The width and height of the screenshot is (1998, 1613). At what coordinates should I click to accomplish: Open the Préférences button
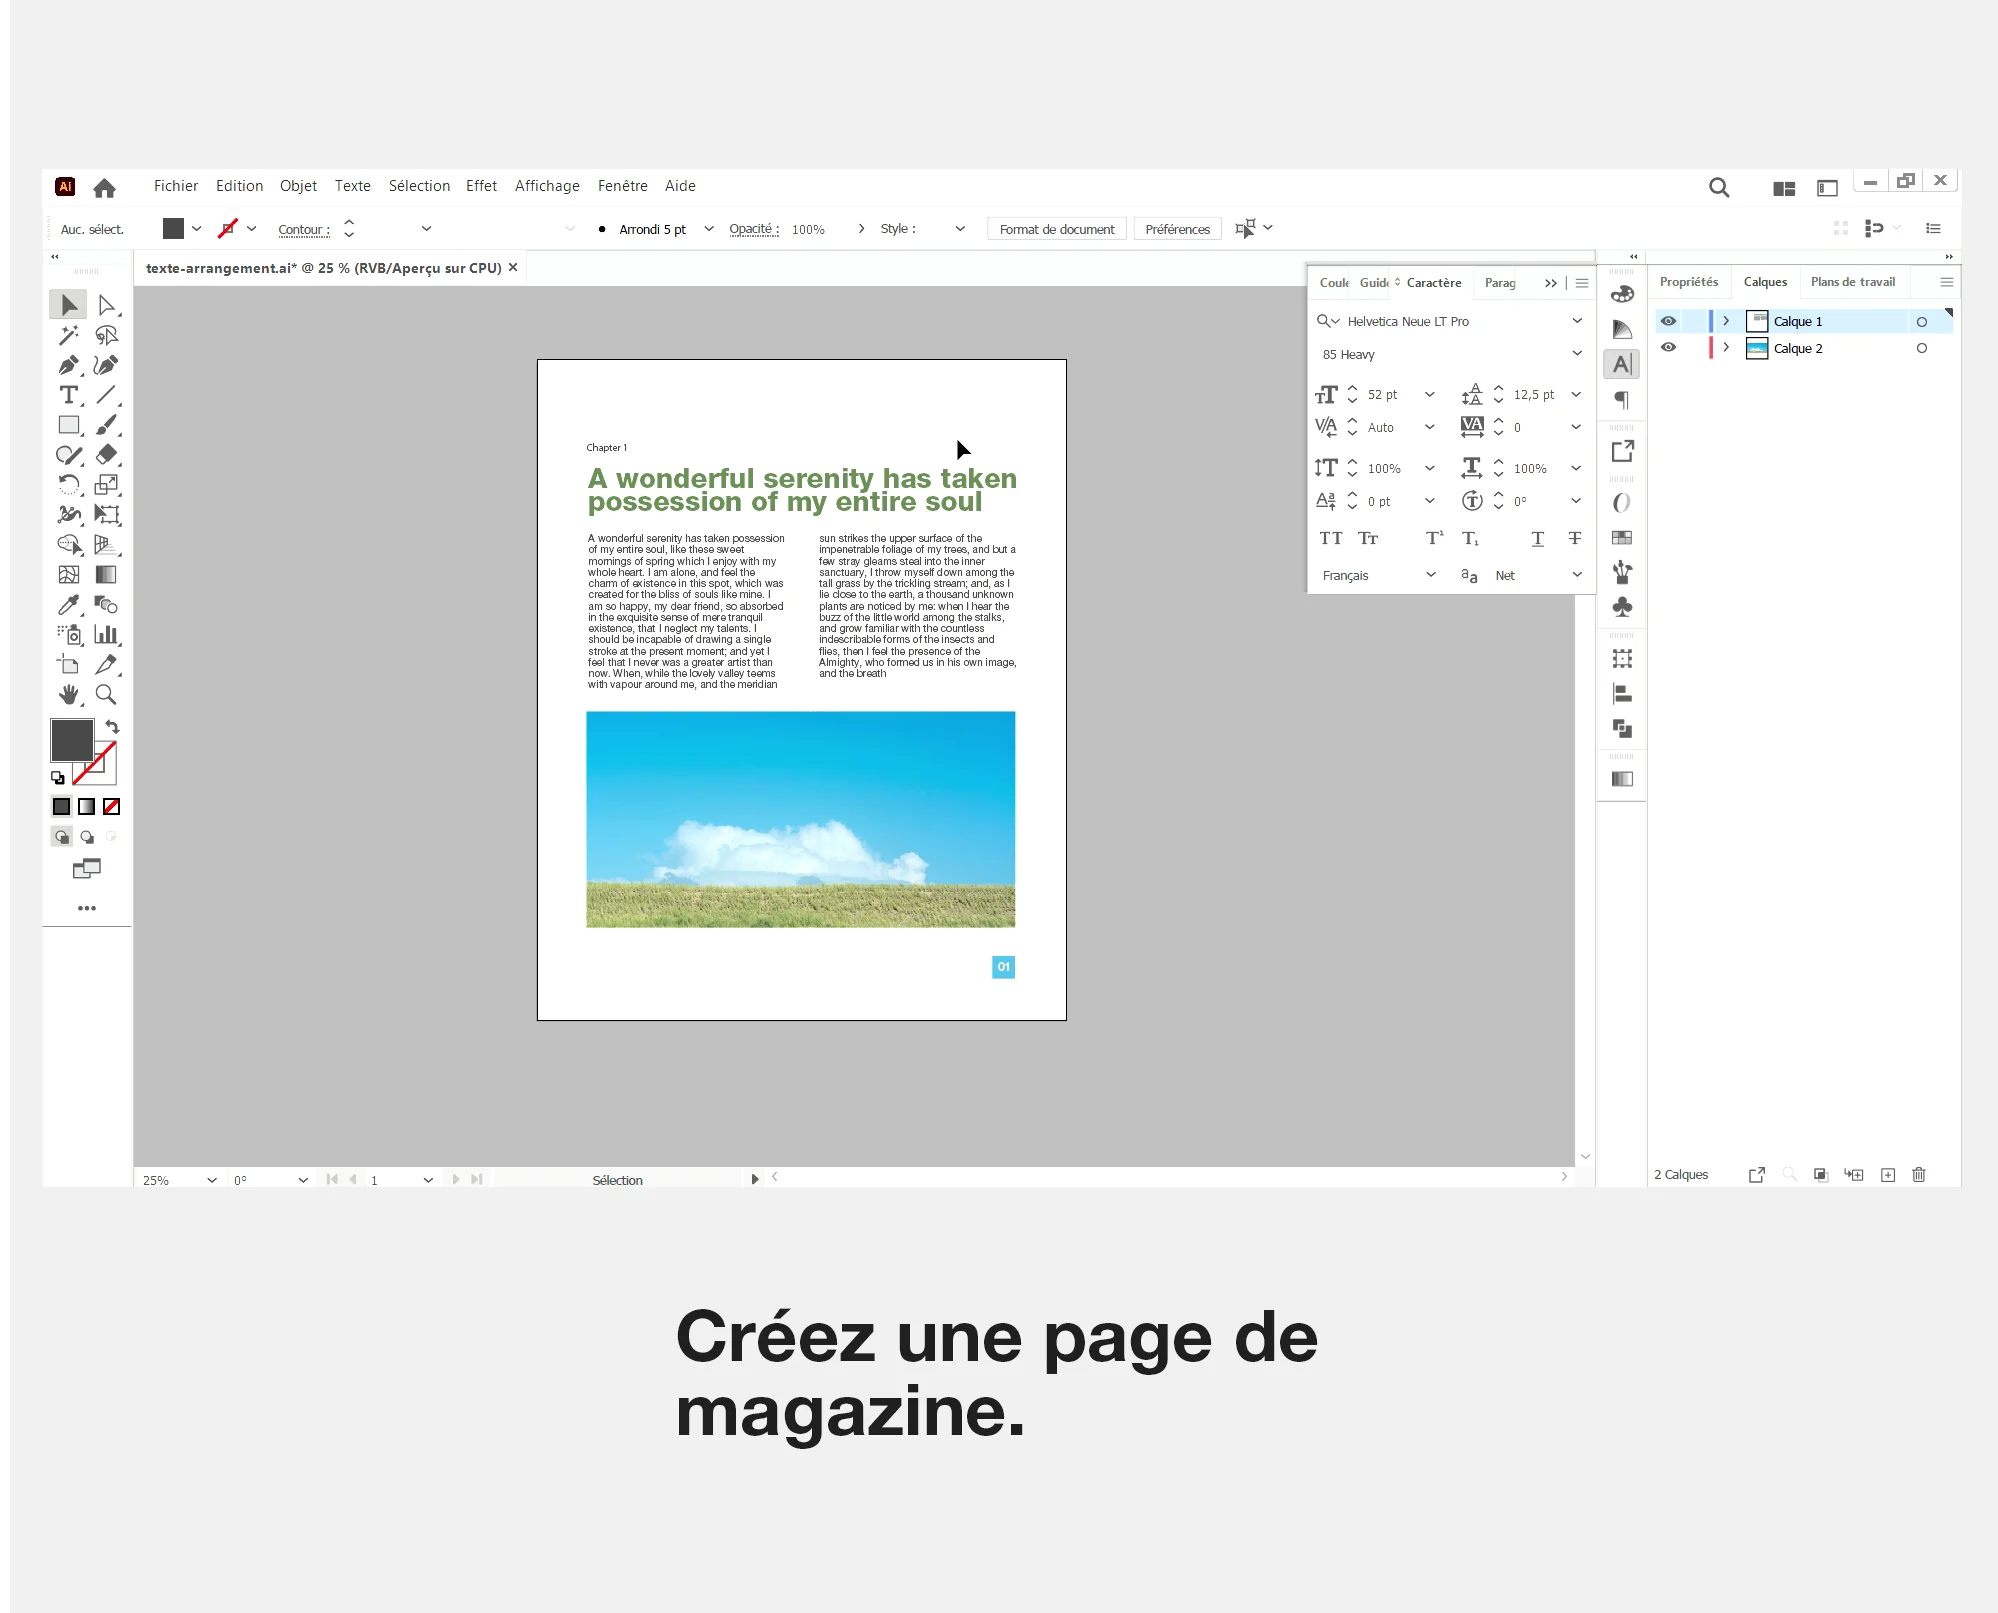tap(1177, 229)
